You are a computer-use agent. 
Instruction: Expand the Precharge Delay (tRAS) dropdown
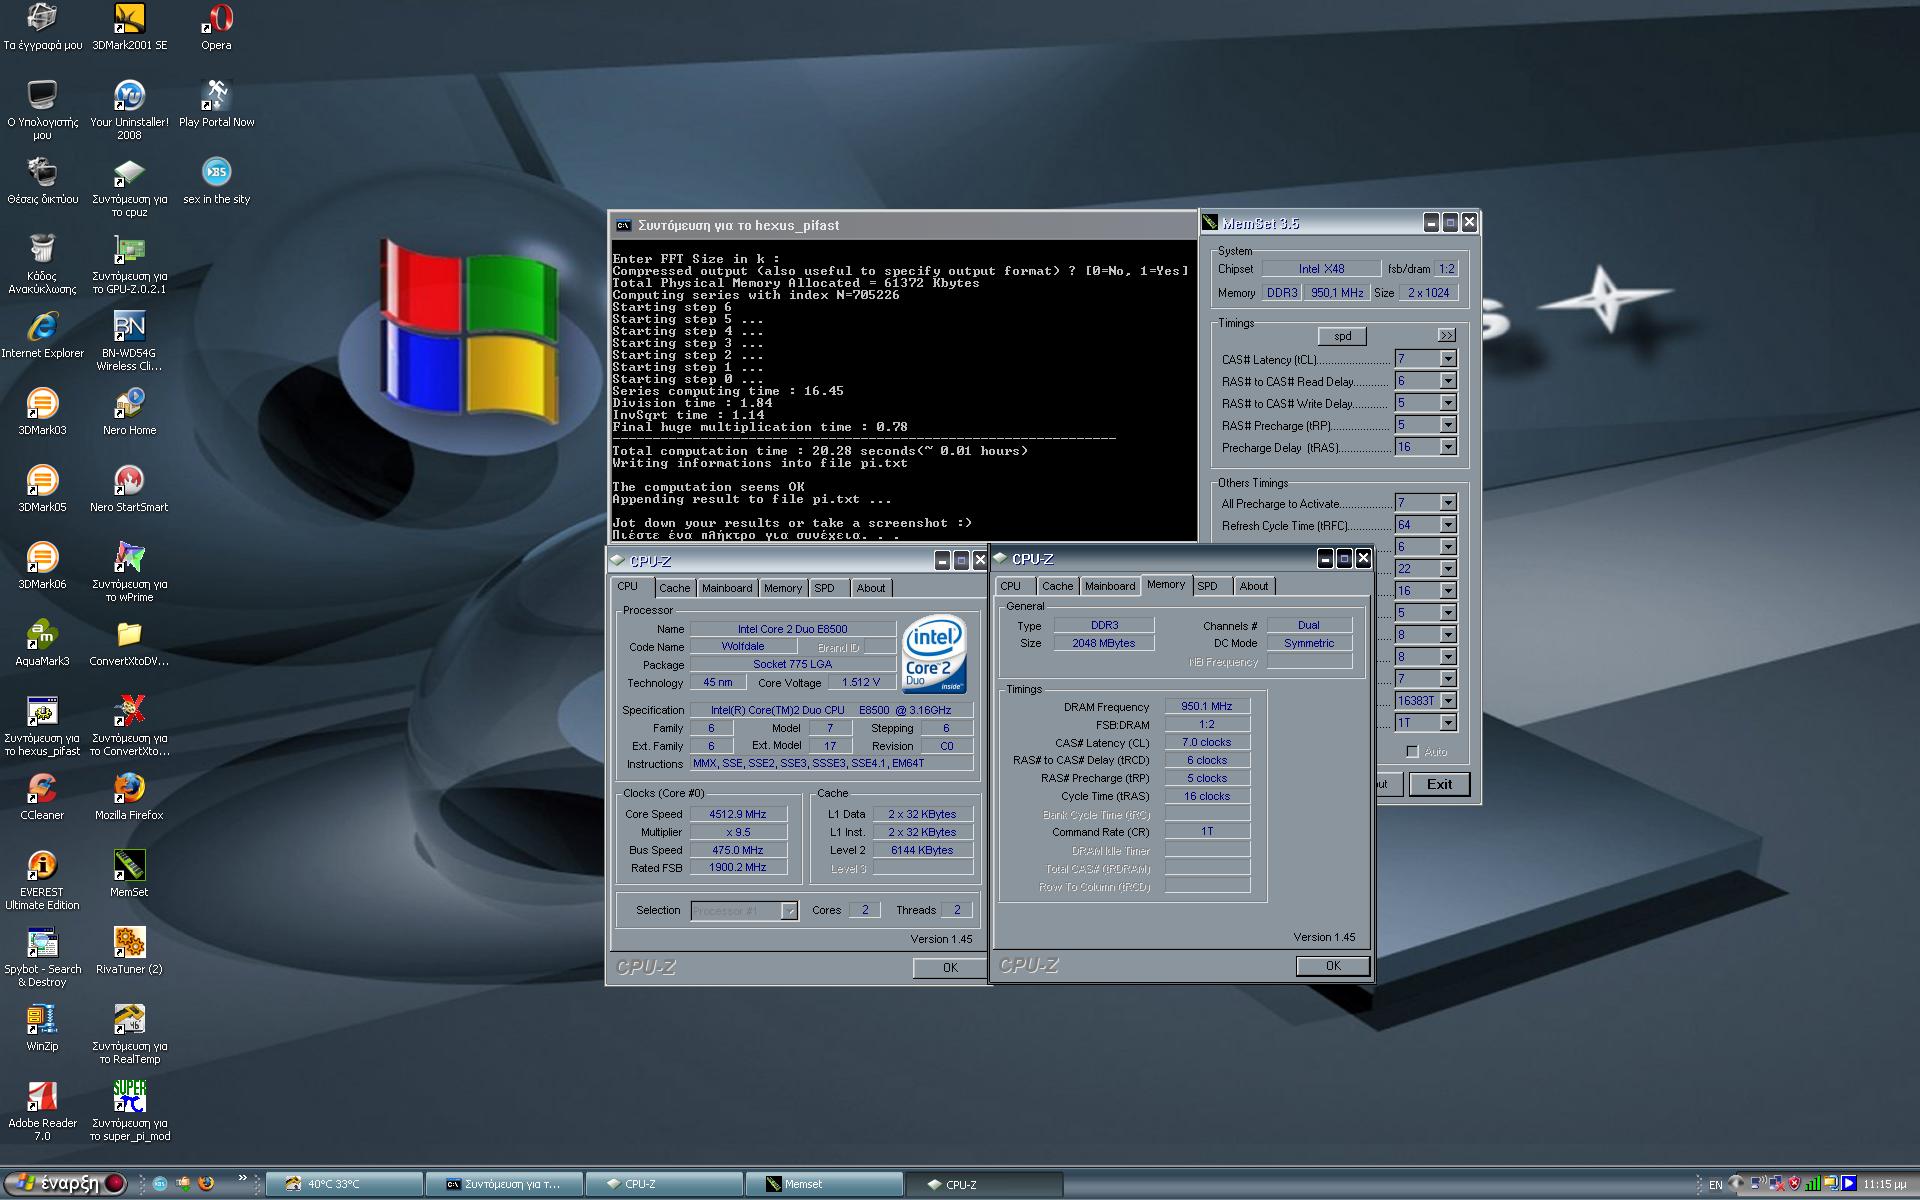1447,447
